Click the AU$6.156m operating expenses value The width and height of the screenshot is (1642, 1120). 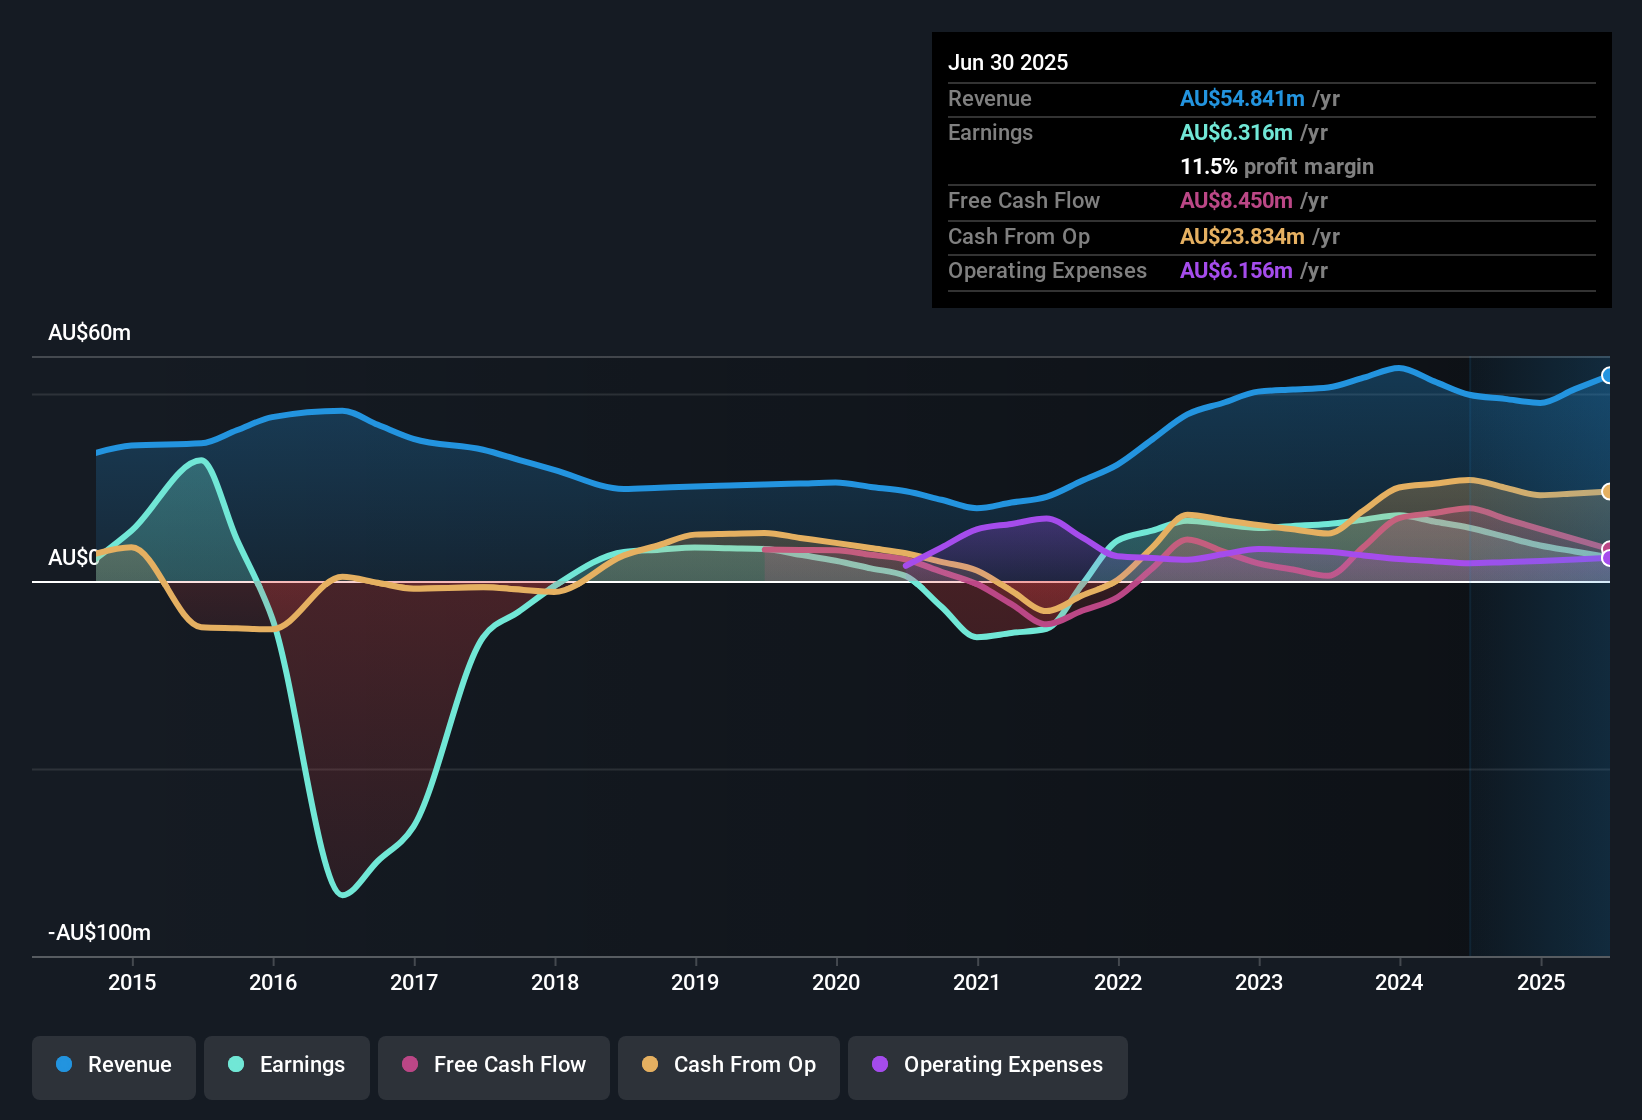tap(1236, 270)
